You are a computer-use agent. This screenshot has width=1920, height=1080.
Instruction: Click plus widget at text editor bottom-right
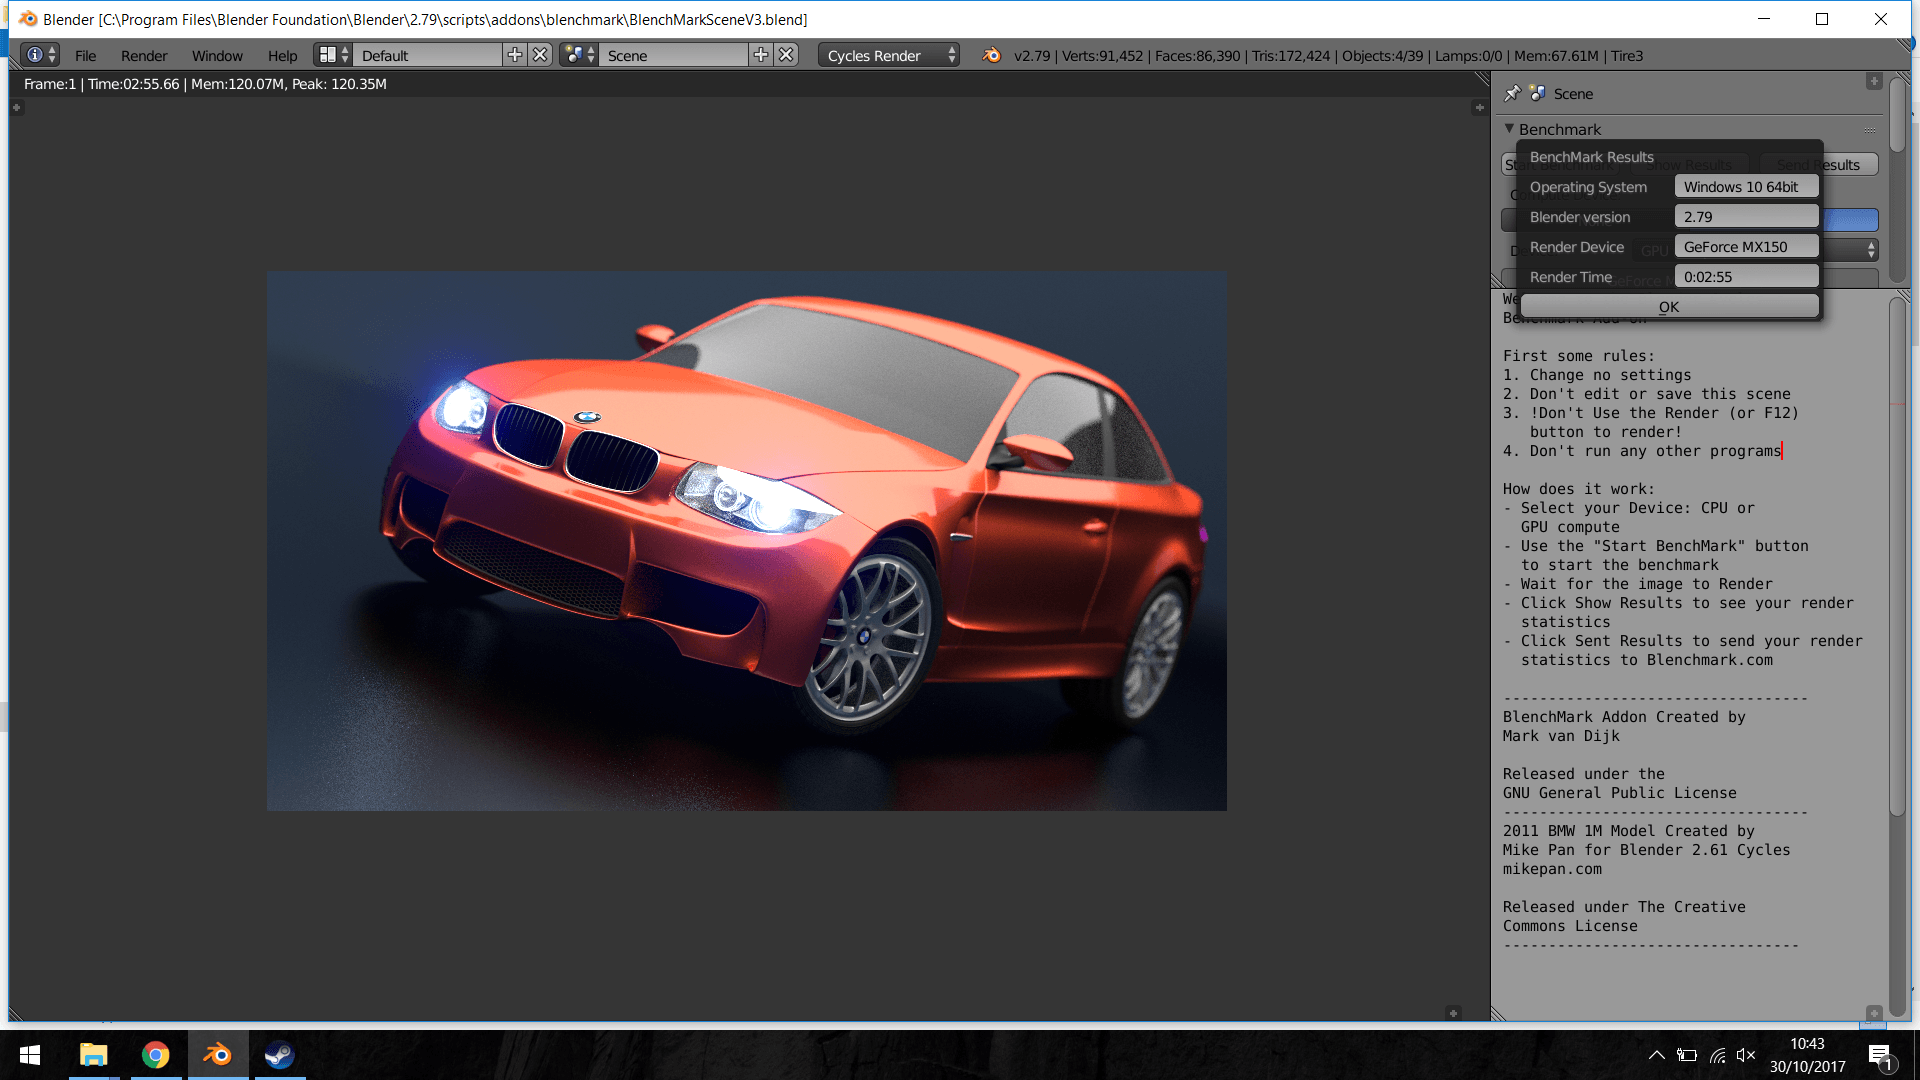click(x=1874, y=1013)
